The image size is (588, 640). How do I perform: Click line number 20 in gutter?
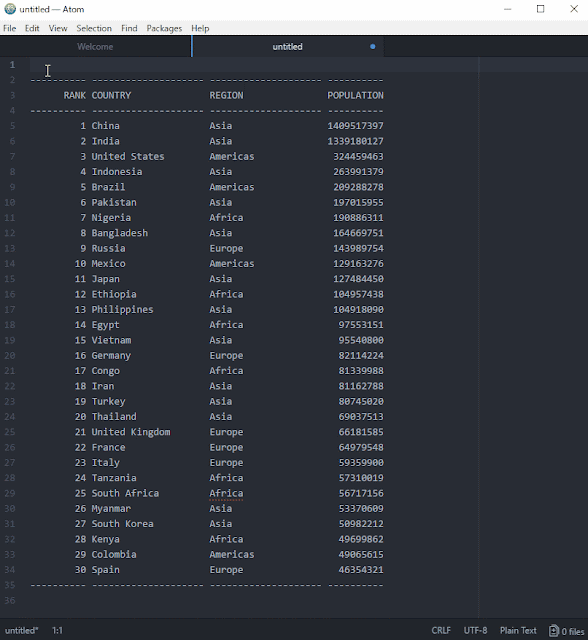[x=10, y=356]
